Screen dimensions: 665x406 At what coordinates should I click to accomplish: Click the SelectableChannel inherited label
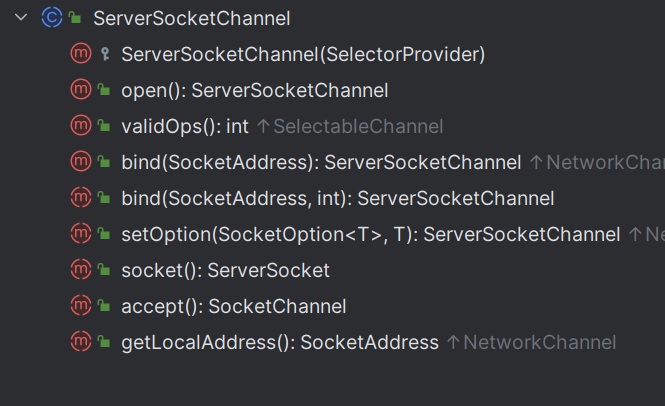click(x=358, y=126)
